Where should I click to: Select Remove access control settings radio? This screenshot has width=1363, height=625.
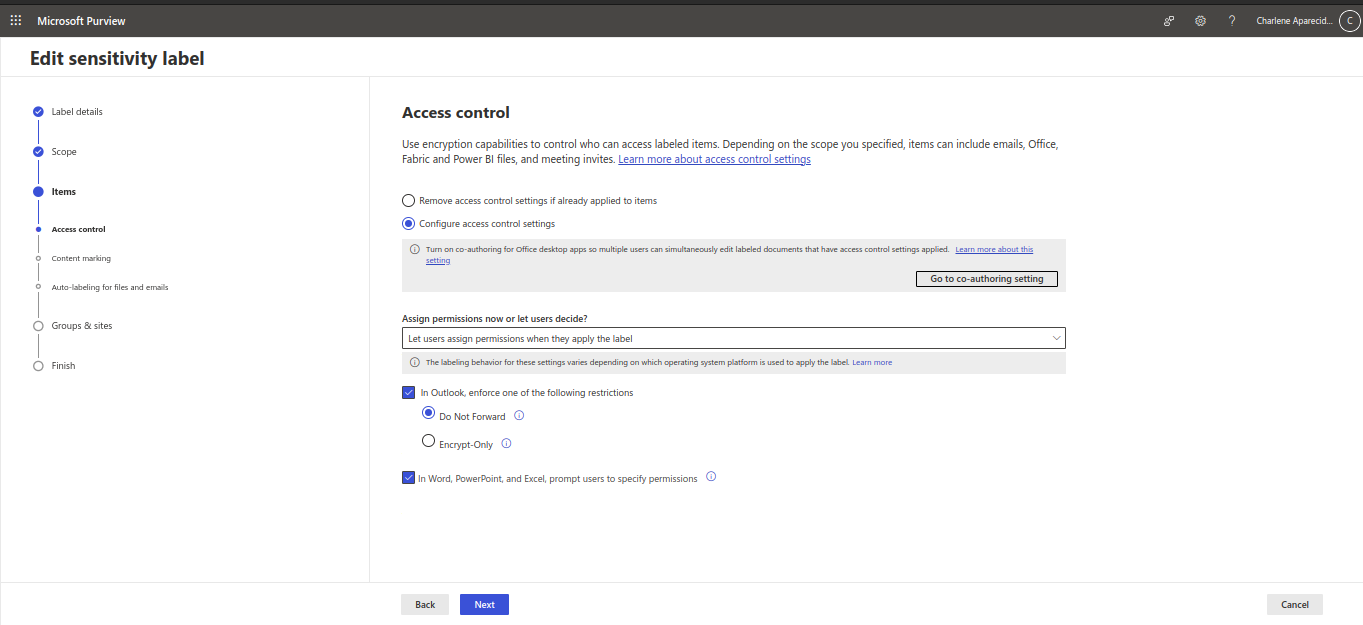coord(408,200)
